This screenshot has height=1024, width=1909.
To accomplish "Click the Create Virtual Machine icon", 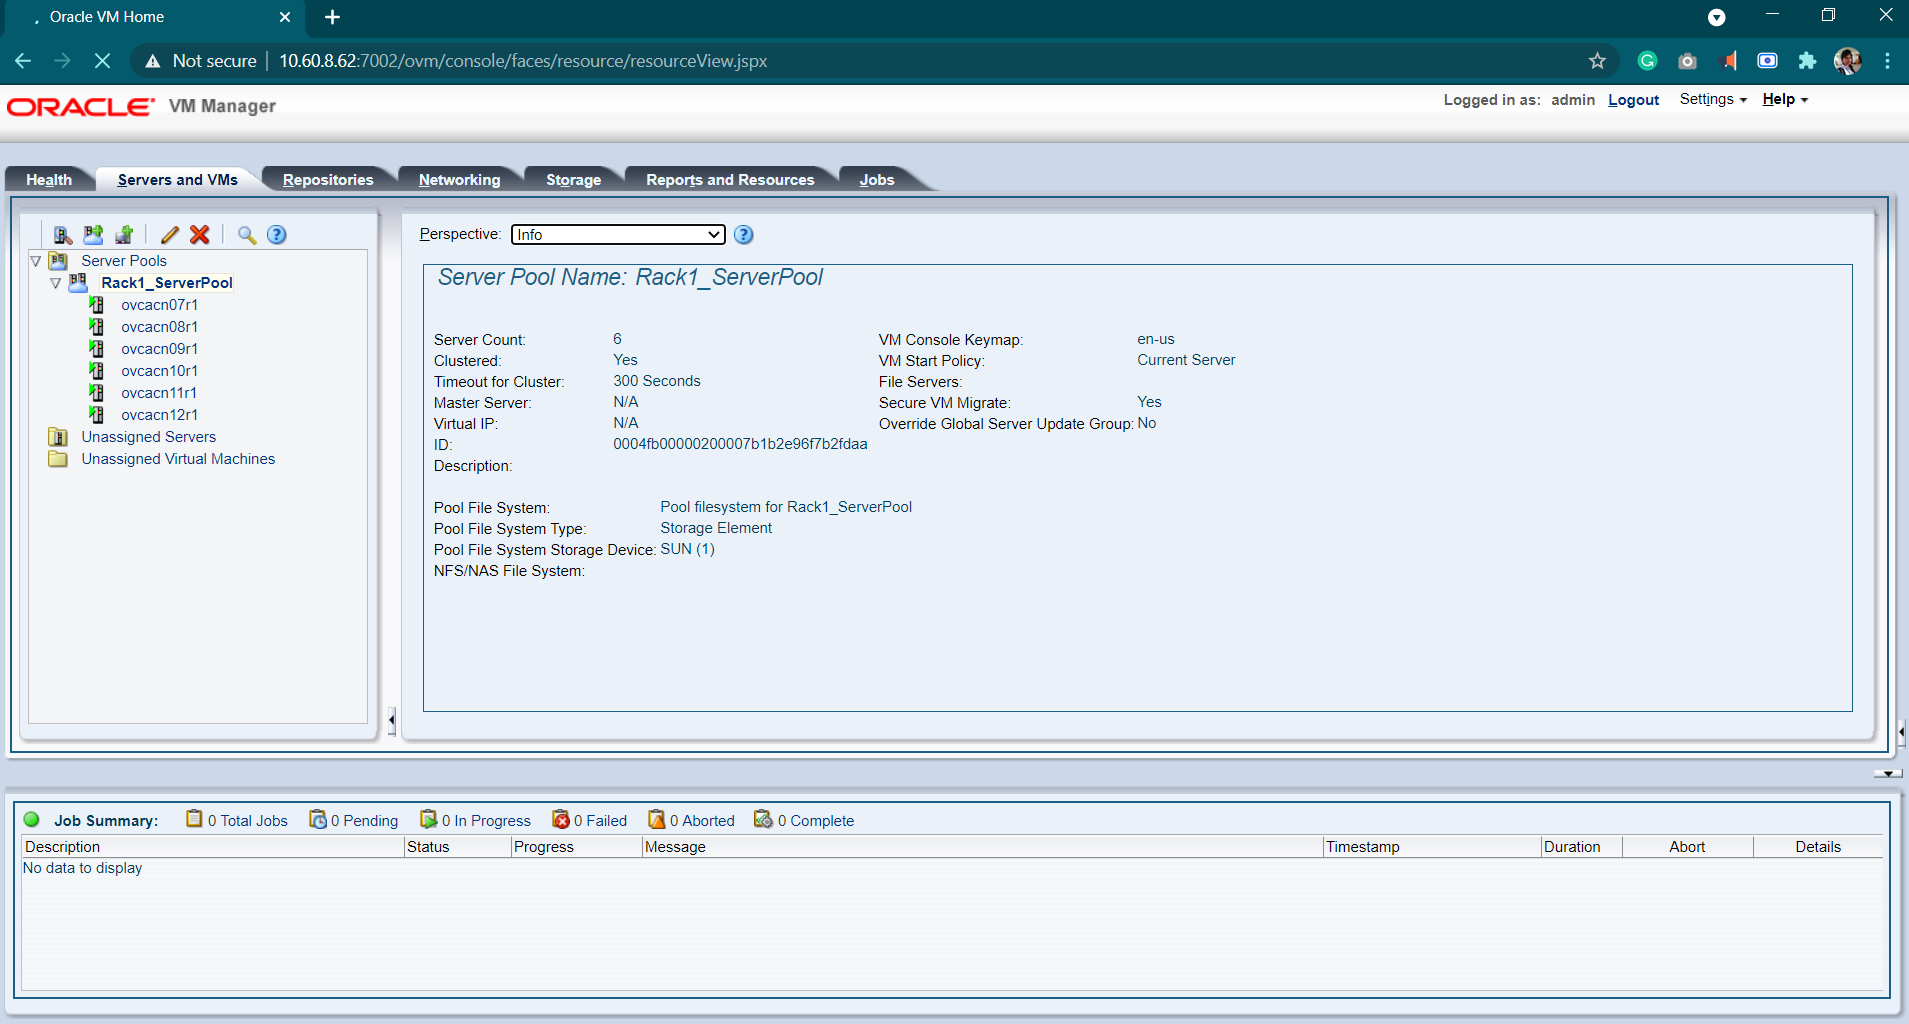I will pos(124,235).
